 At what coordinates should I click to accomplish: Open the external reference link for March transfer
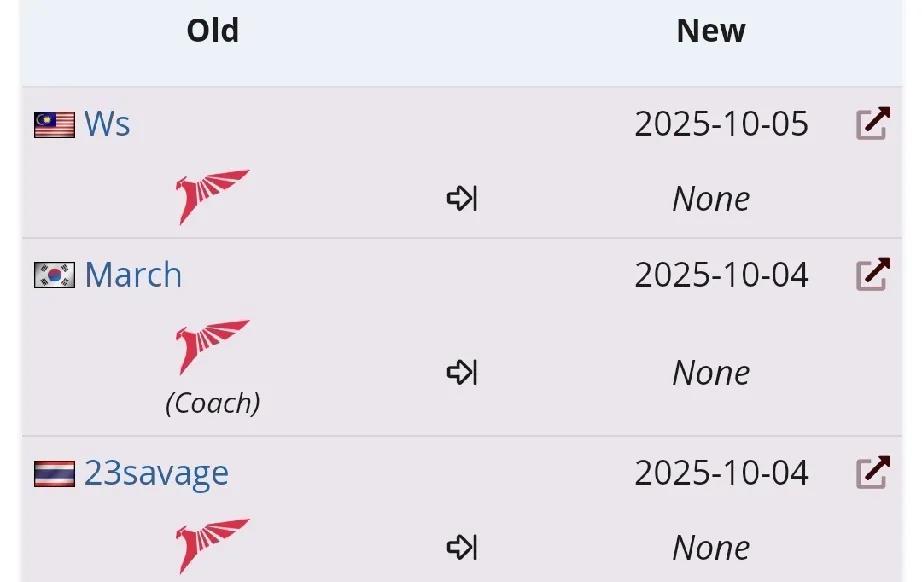873,275
